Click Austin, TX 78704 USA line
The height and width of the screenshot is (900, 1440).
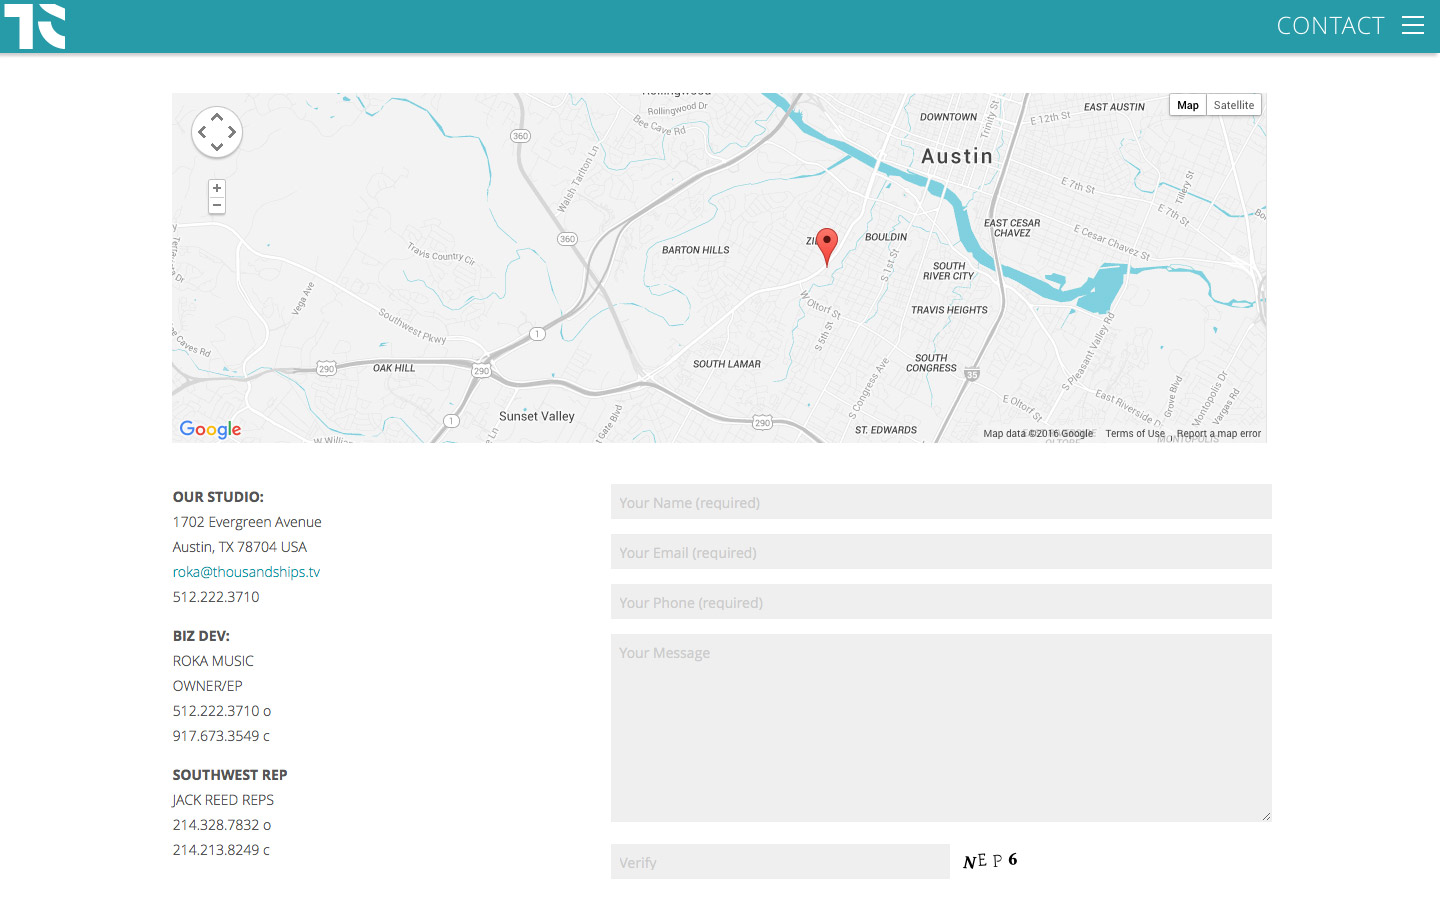[240, 547]
